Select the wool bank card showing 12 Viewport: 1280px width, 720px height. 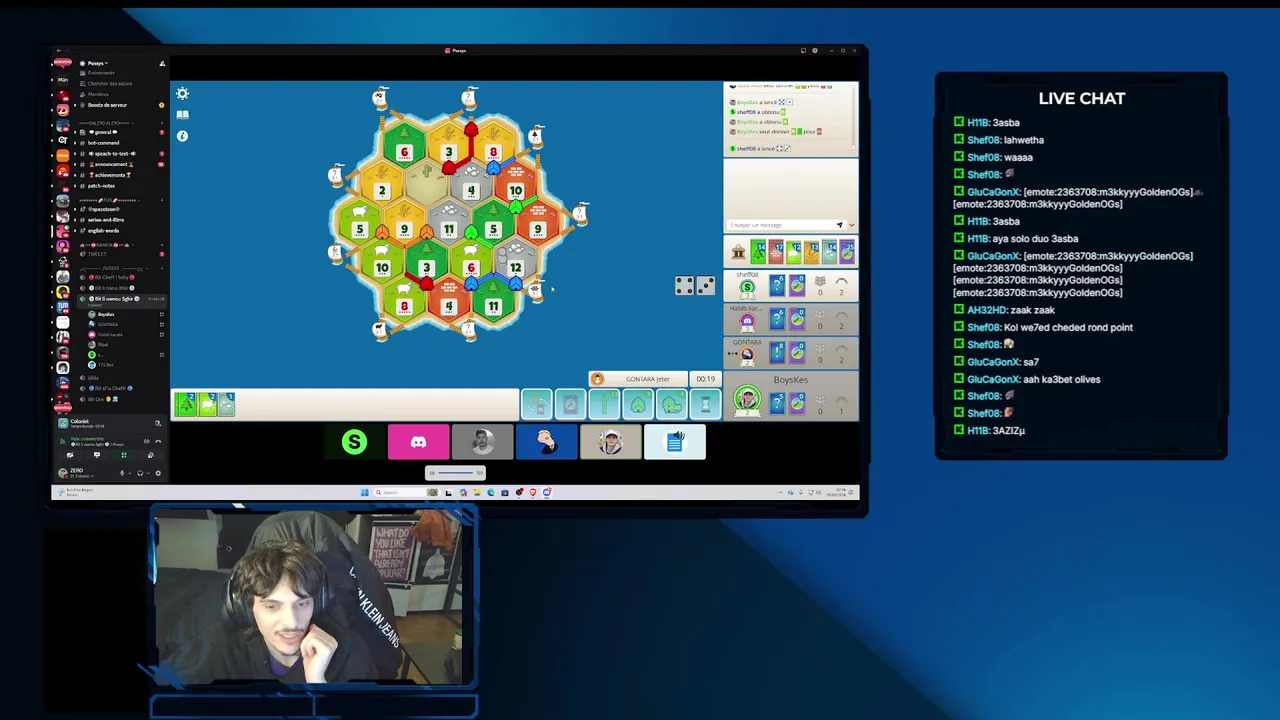tap(795, 252)
